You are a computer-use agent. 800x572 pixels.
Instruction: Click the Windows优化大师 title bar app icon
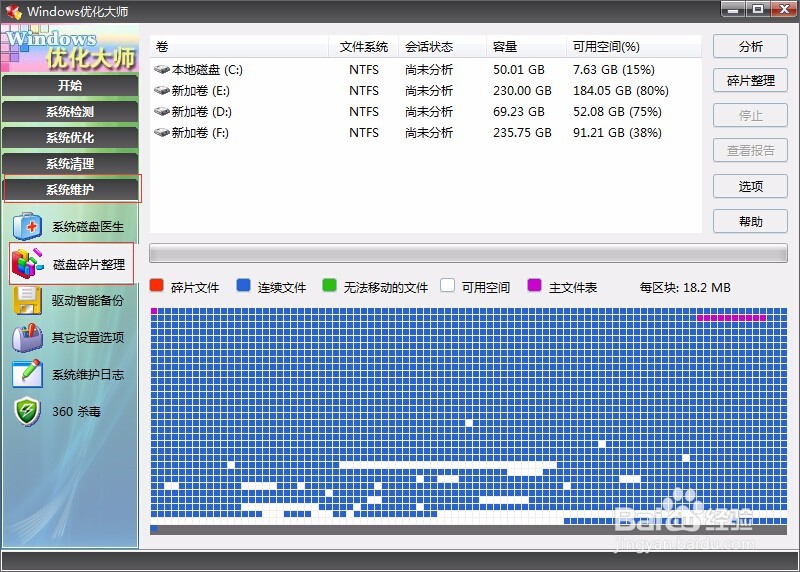[x=14, y=11]
